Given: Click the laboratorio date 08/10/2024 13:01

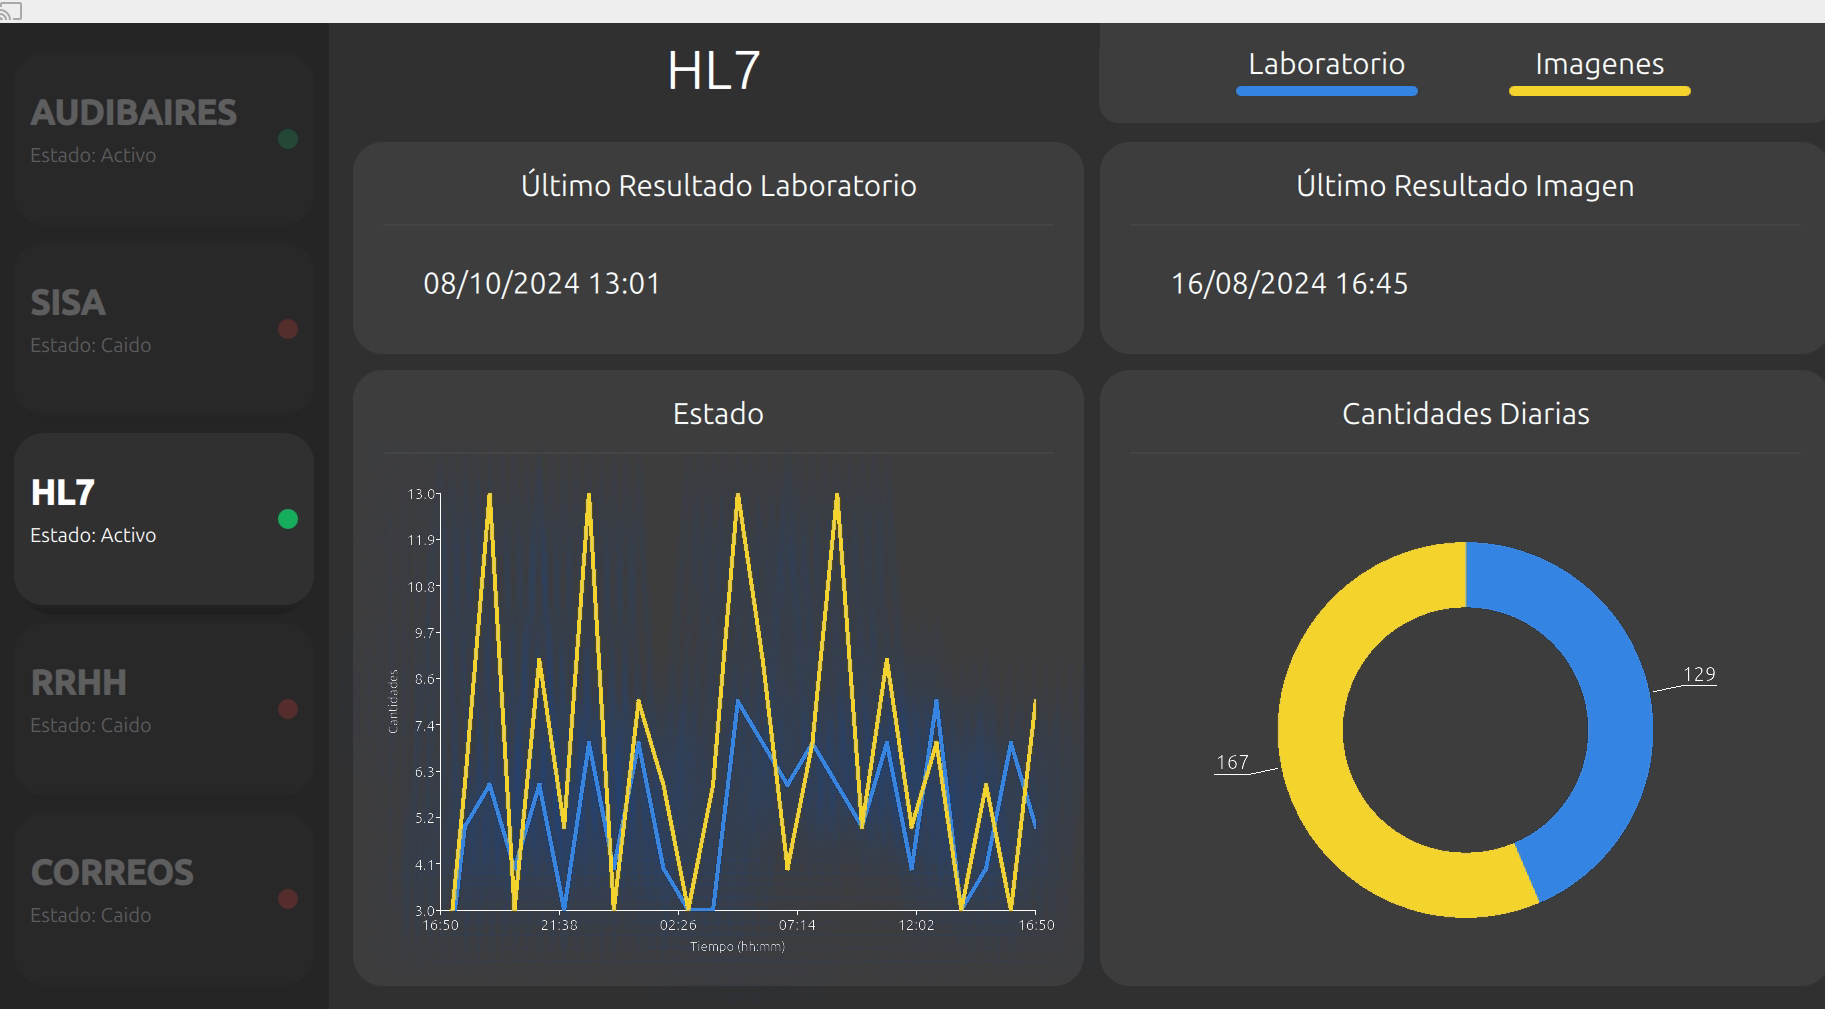Looking at the screenshot, I should [541, 284].
